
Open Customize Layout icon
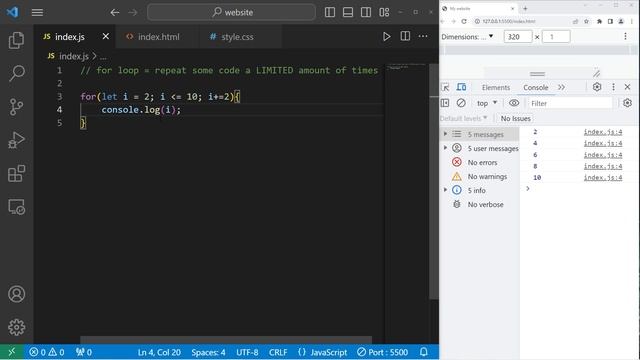(x=384, y=12)
